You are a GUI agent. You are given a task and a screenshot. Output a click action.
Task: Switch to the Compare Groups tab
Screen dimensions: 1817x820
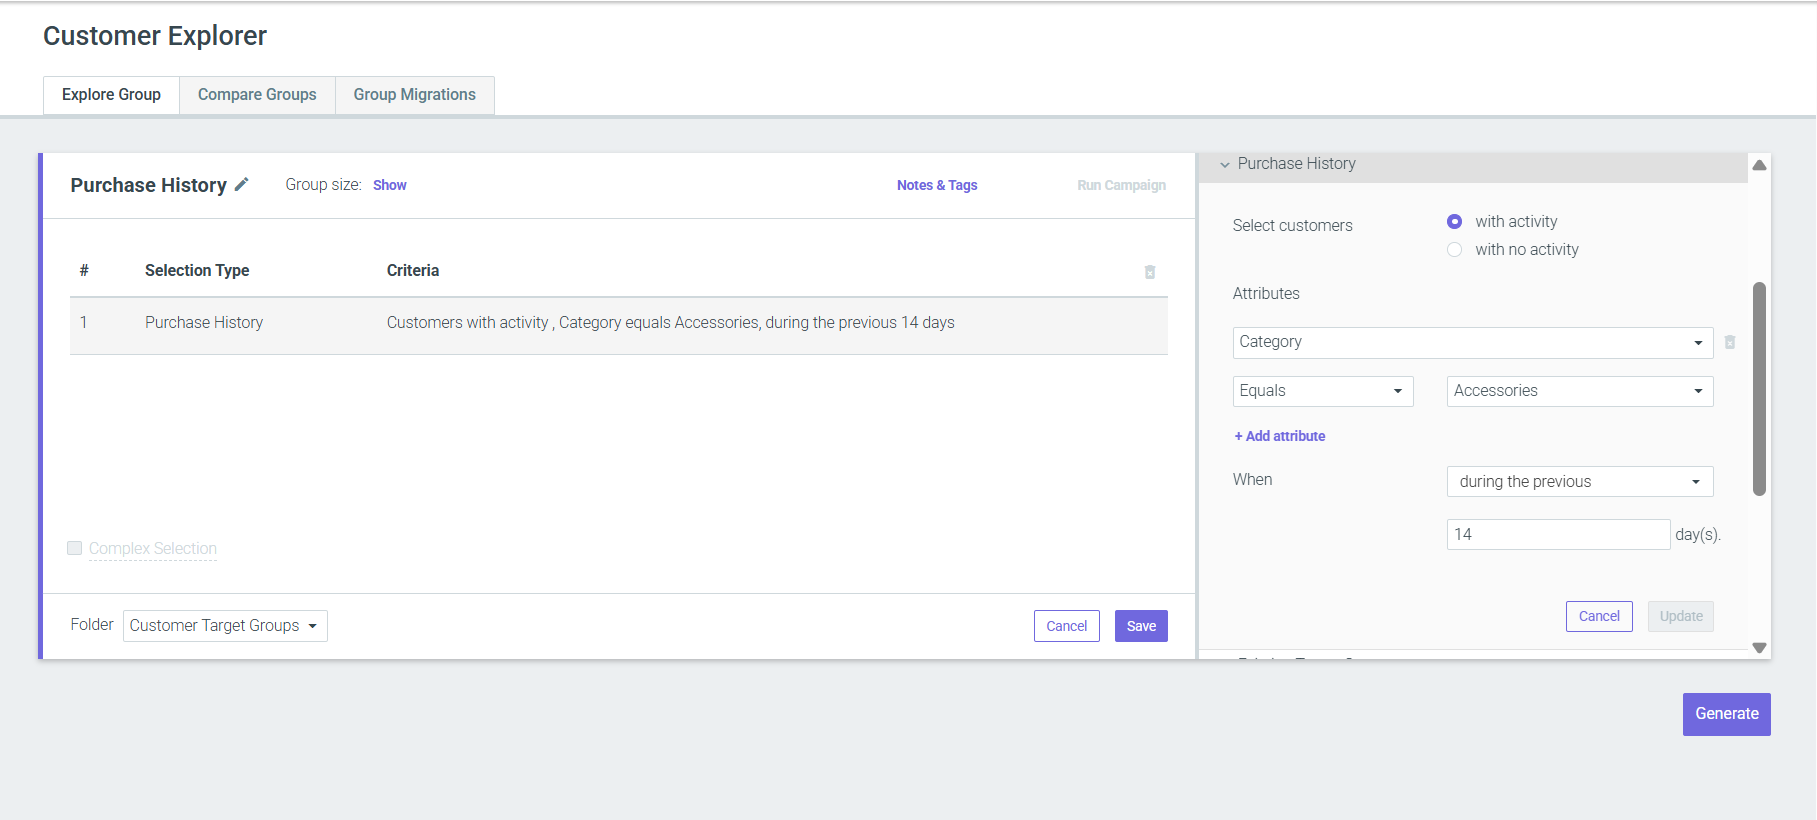tap(257, 95)
